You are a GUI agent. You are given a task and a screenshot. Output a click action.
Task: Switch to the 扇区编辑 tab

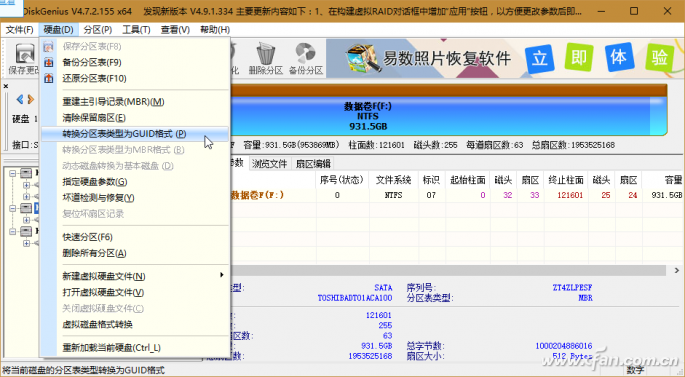pos(313,164)
